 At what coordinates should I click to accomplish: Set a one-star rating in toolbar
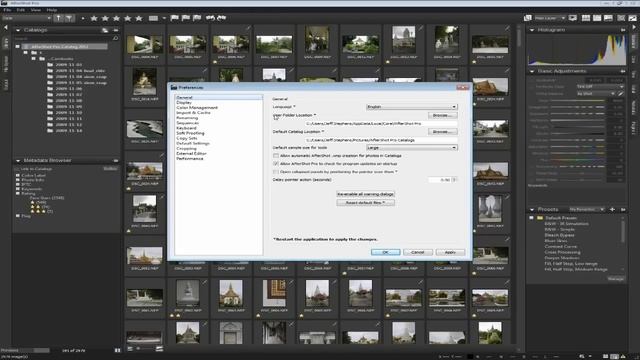coord(94,18)
